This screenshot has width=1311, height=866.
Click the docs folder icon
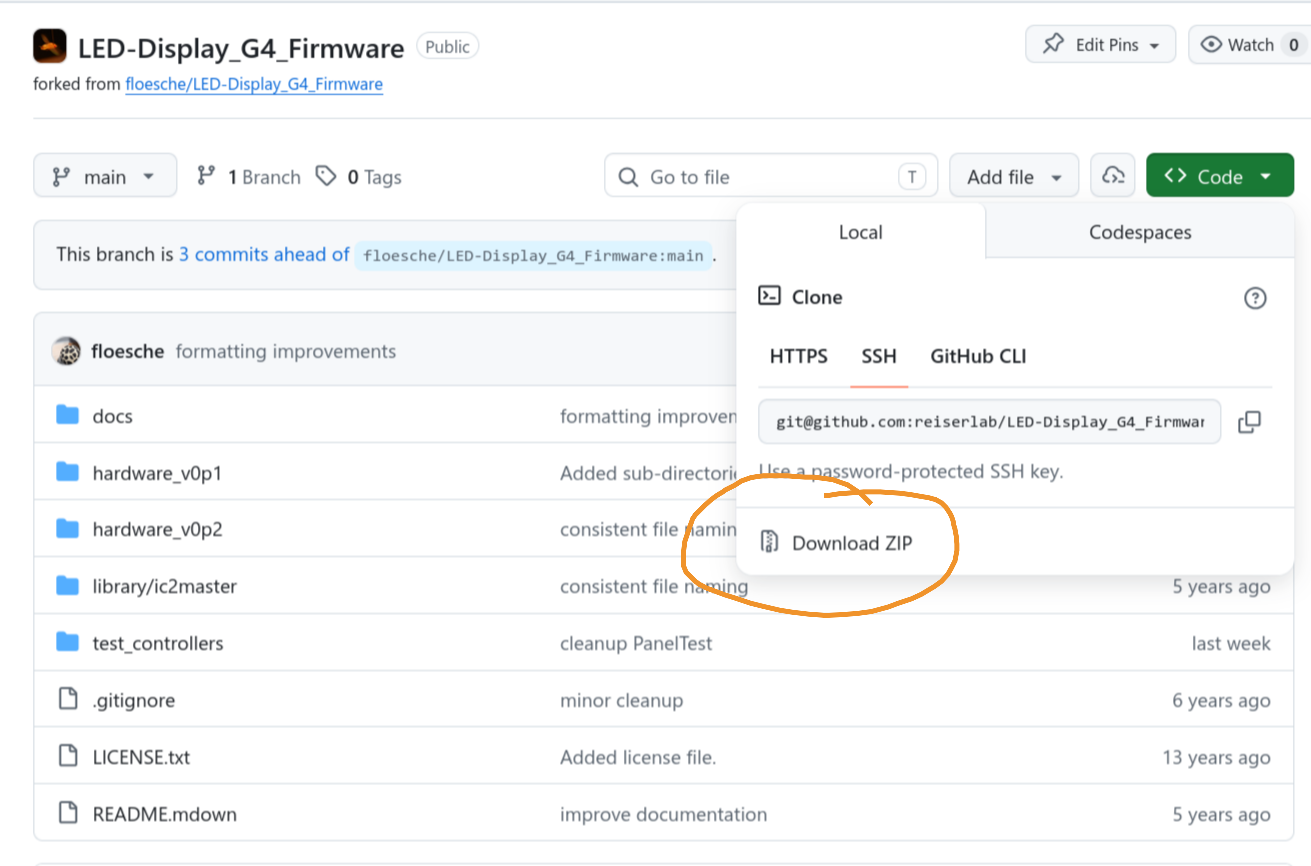[x=67, y=415]
